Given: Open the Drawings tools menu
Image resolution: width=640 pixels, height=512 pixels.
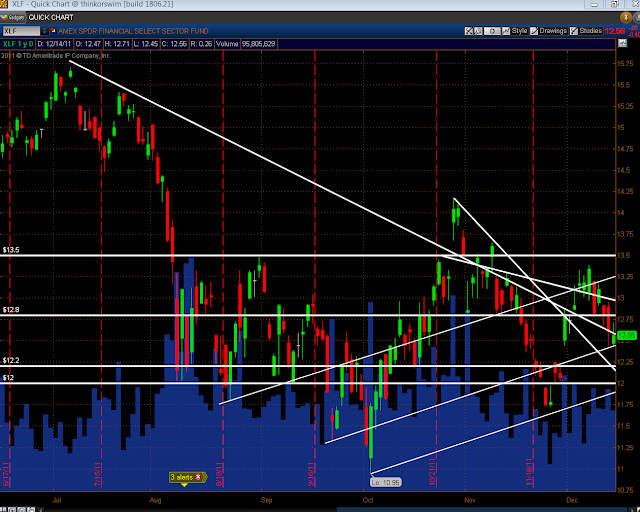Looking at the screenshot, I should click(553, 31).
